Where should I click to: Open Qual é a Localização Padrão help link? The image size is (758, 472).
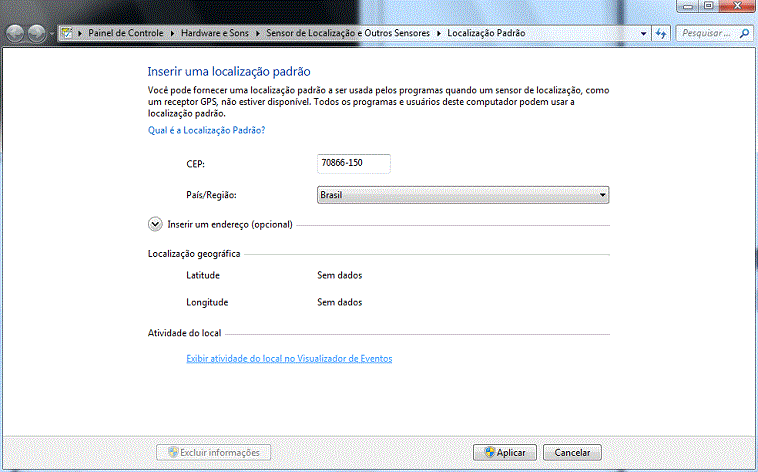(x=206, y=130)
